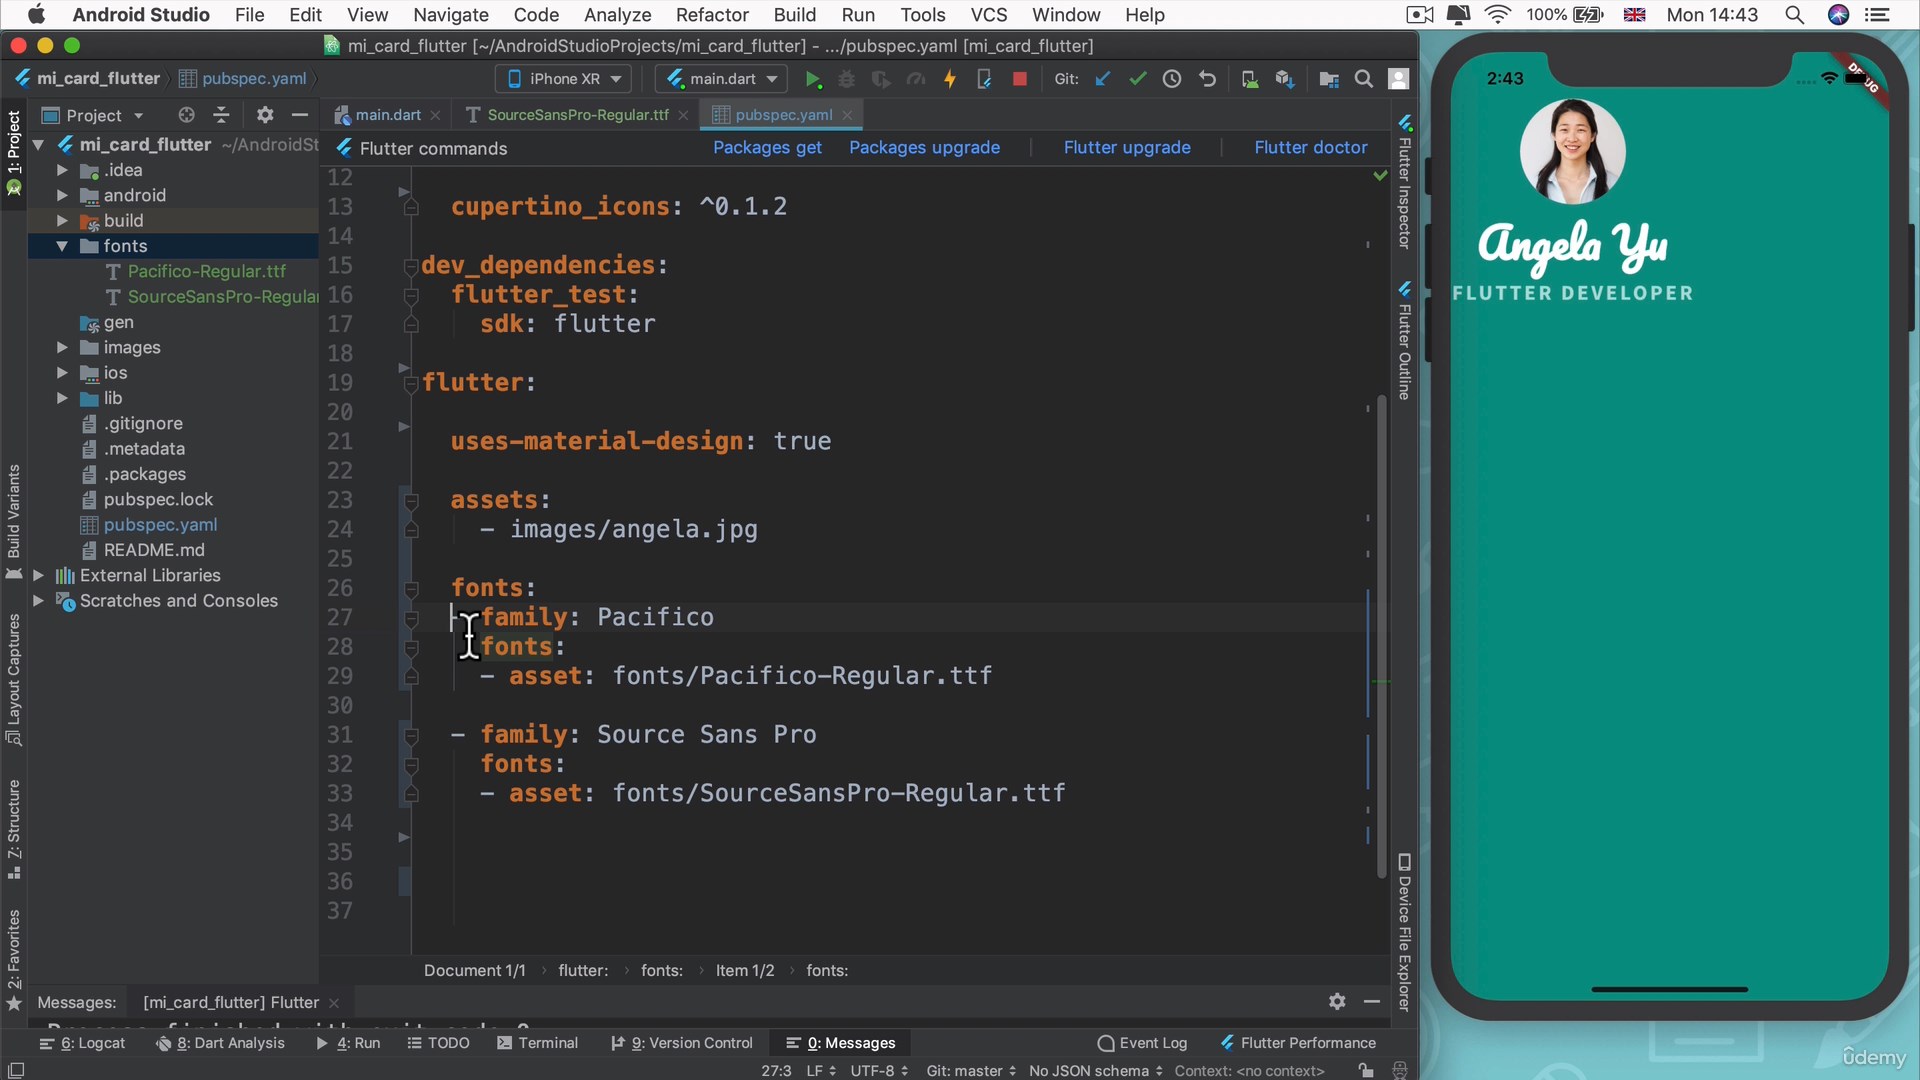Expand the ios folder
This screenshot has width=1920, height=1080.
62,372
